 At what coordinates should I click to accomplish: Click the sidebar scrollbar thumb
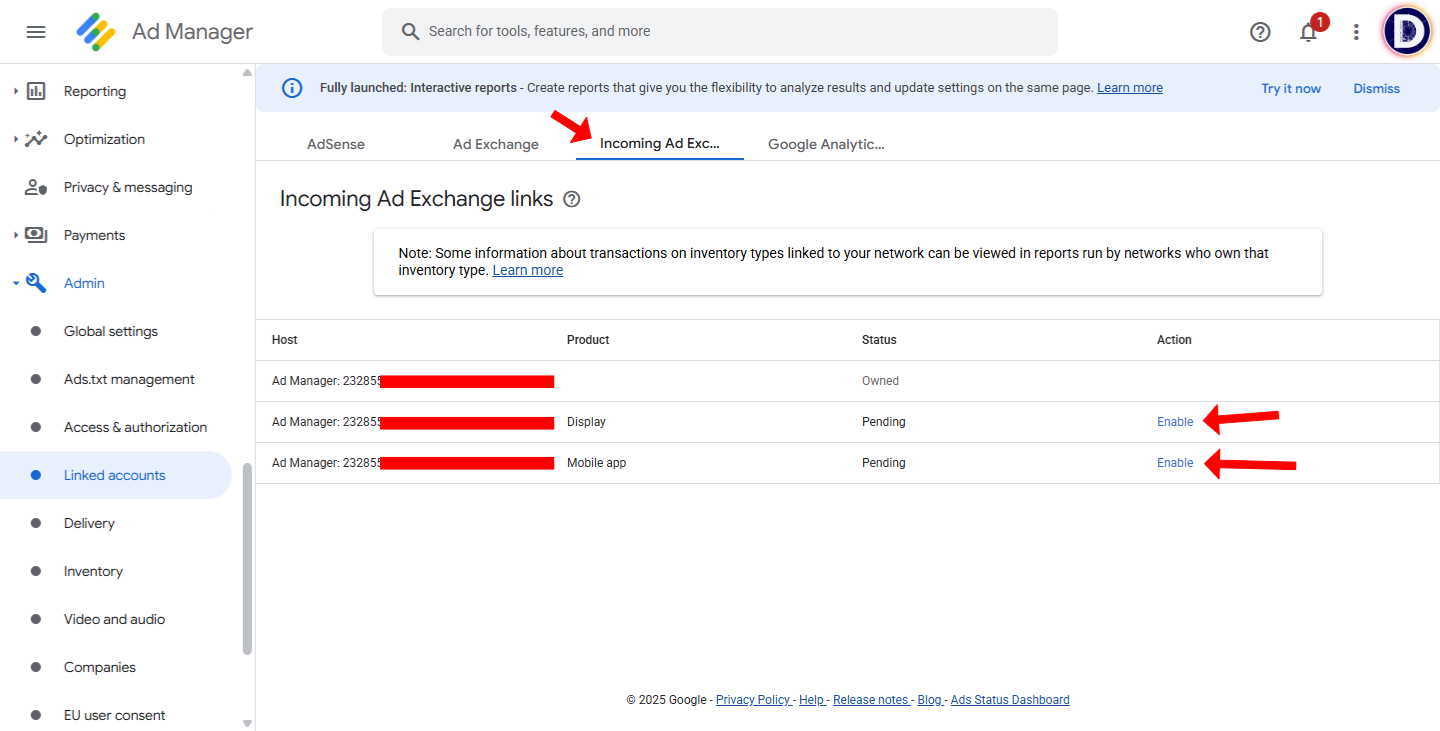248,558
